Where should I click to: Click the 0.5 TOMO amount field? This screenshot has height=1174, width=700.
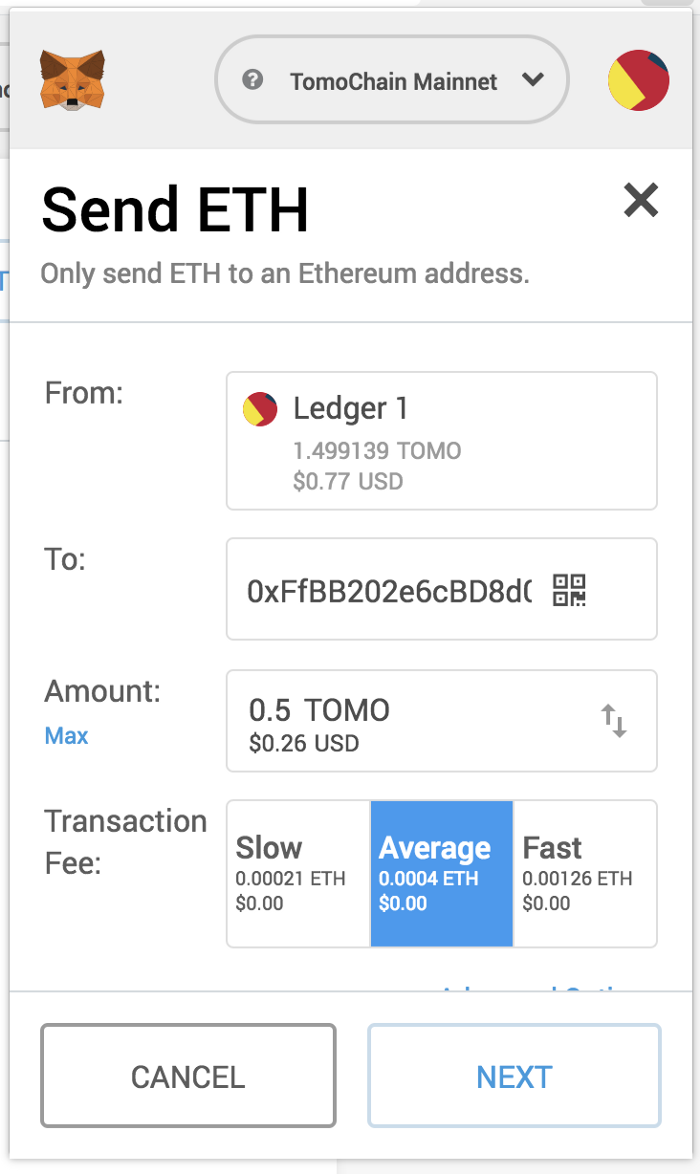point(442,721)
